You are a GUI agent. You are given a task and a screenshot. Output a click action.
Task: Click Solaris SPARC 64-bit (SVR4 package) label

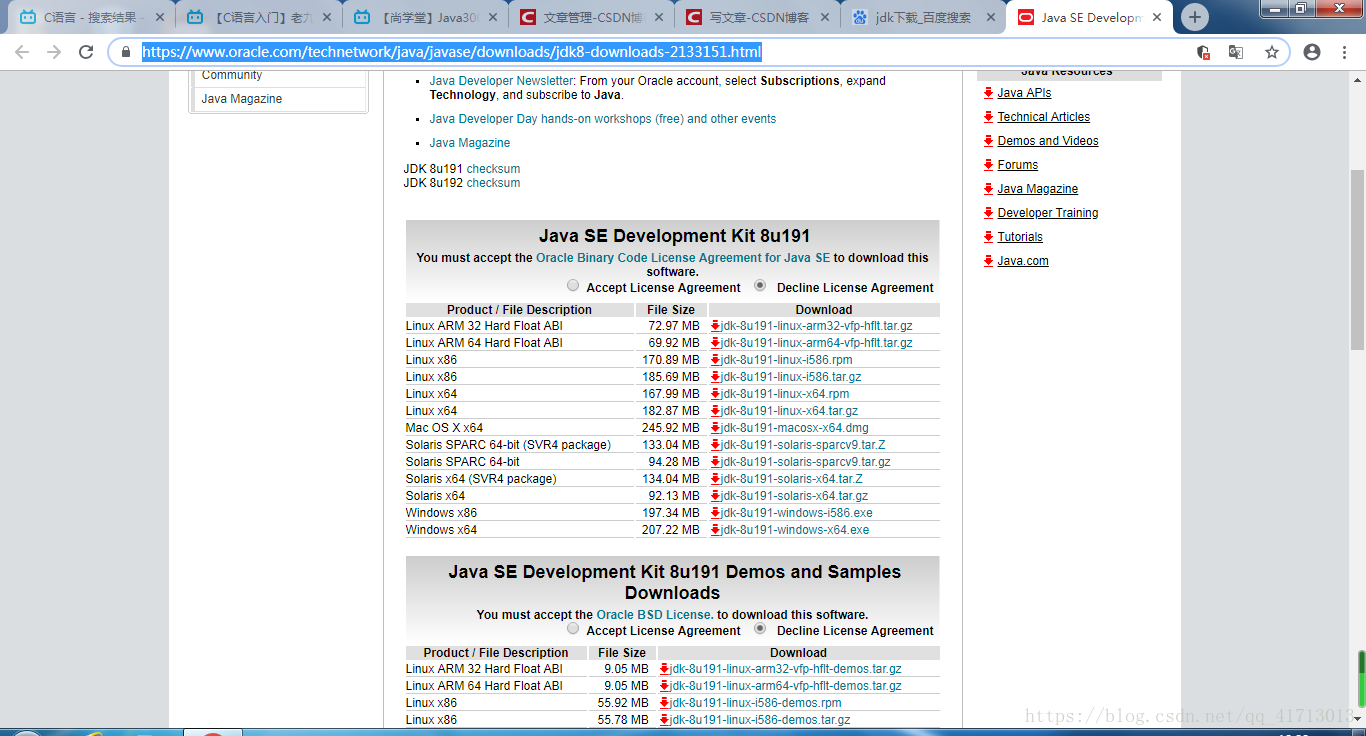pyautogui.click(x=508, y=445)
